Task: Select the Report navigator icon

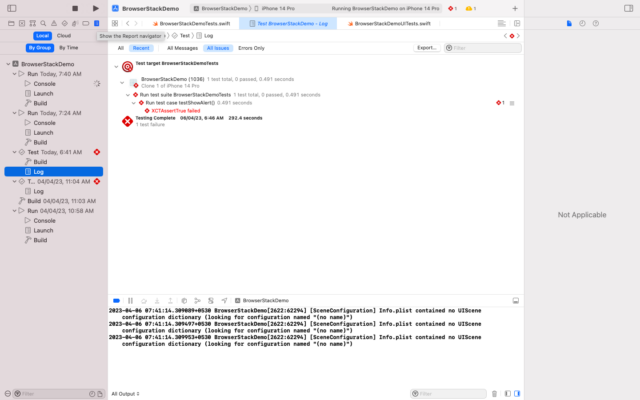Action: point(96,22)
